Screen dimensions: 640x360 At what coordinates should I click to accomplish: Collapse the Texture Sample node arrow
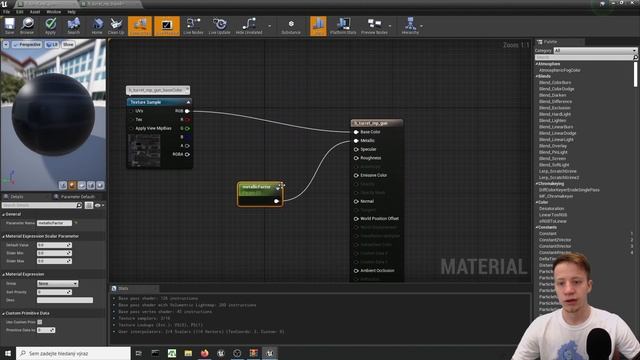(188, 102)
